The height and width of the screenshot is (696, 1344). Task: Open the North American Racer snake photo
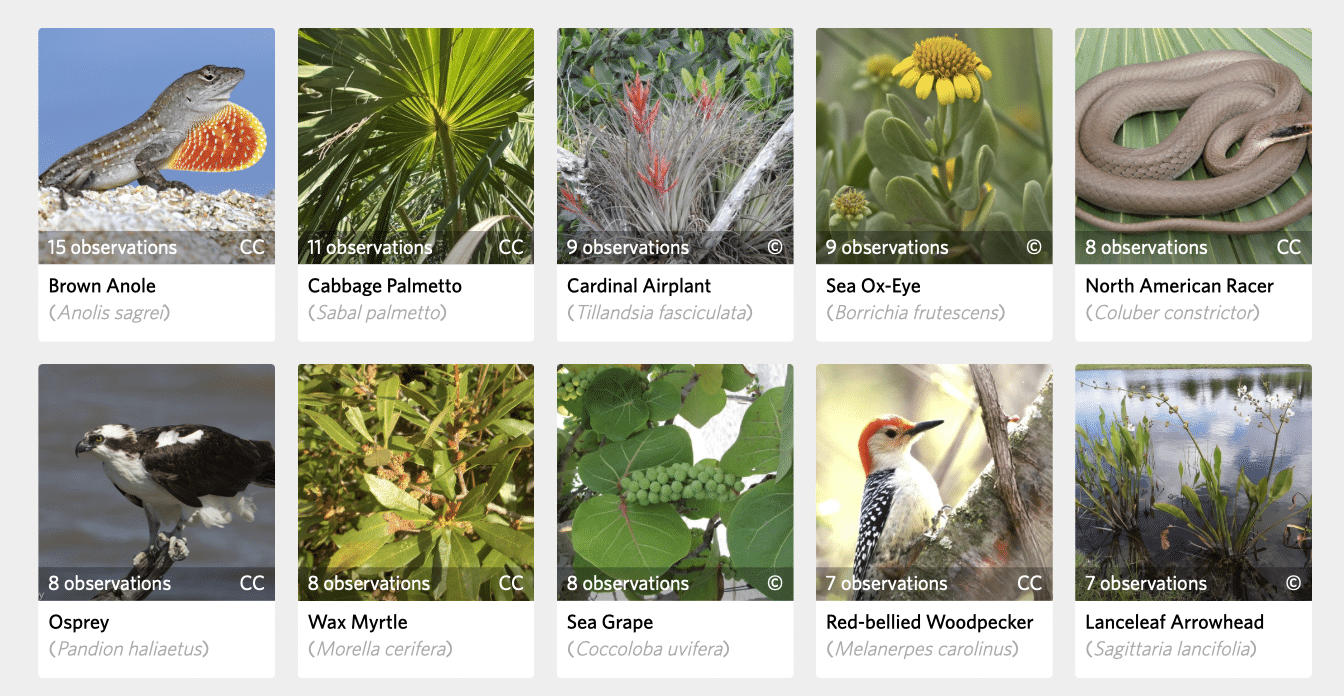click(1193, 146)
